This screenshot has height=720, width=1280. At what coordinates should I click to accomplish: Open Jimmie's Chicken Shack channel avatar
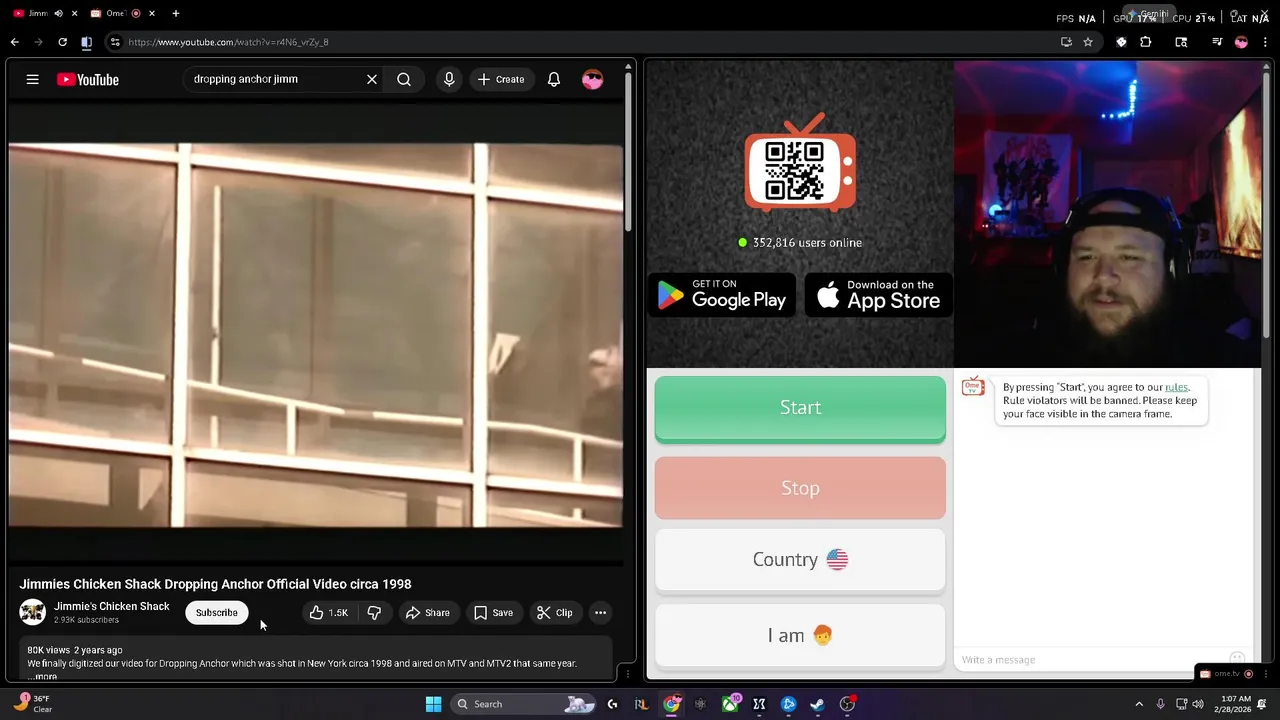tap(33, 612)
